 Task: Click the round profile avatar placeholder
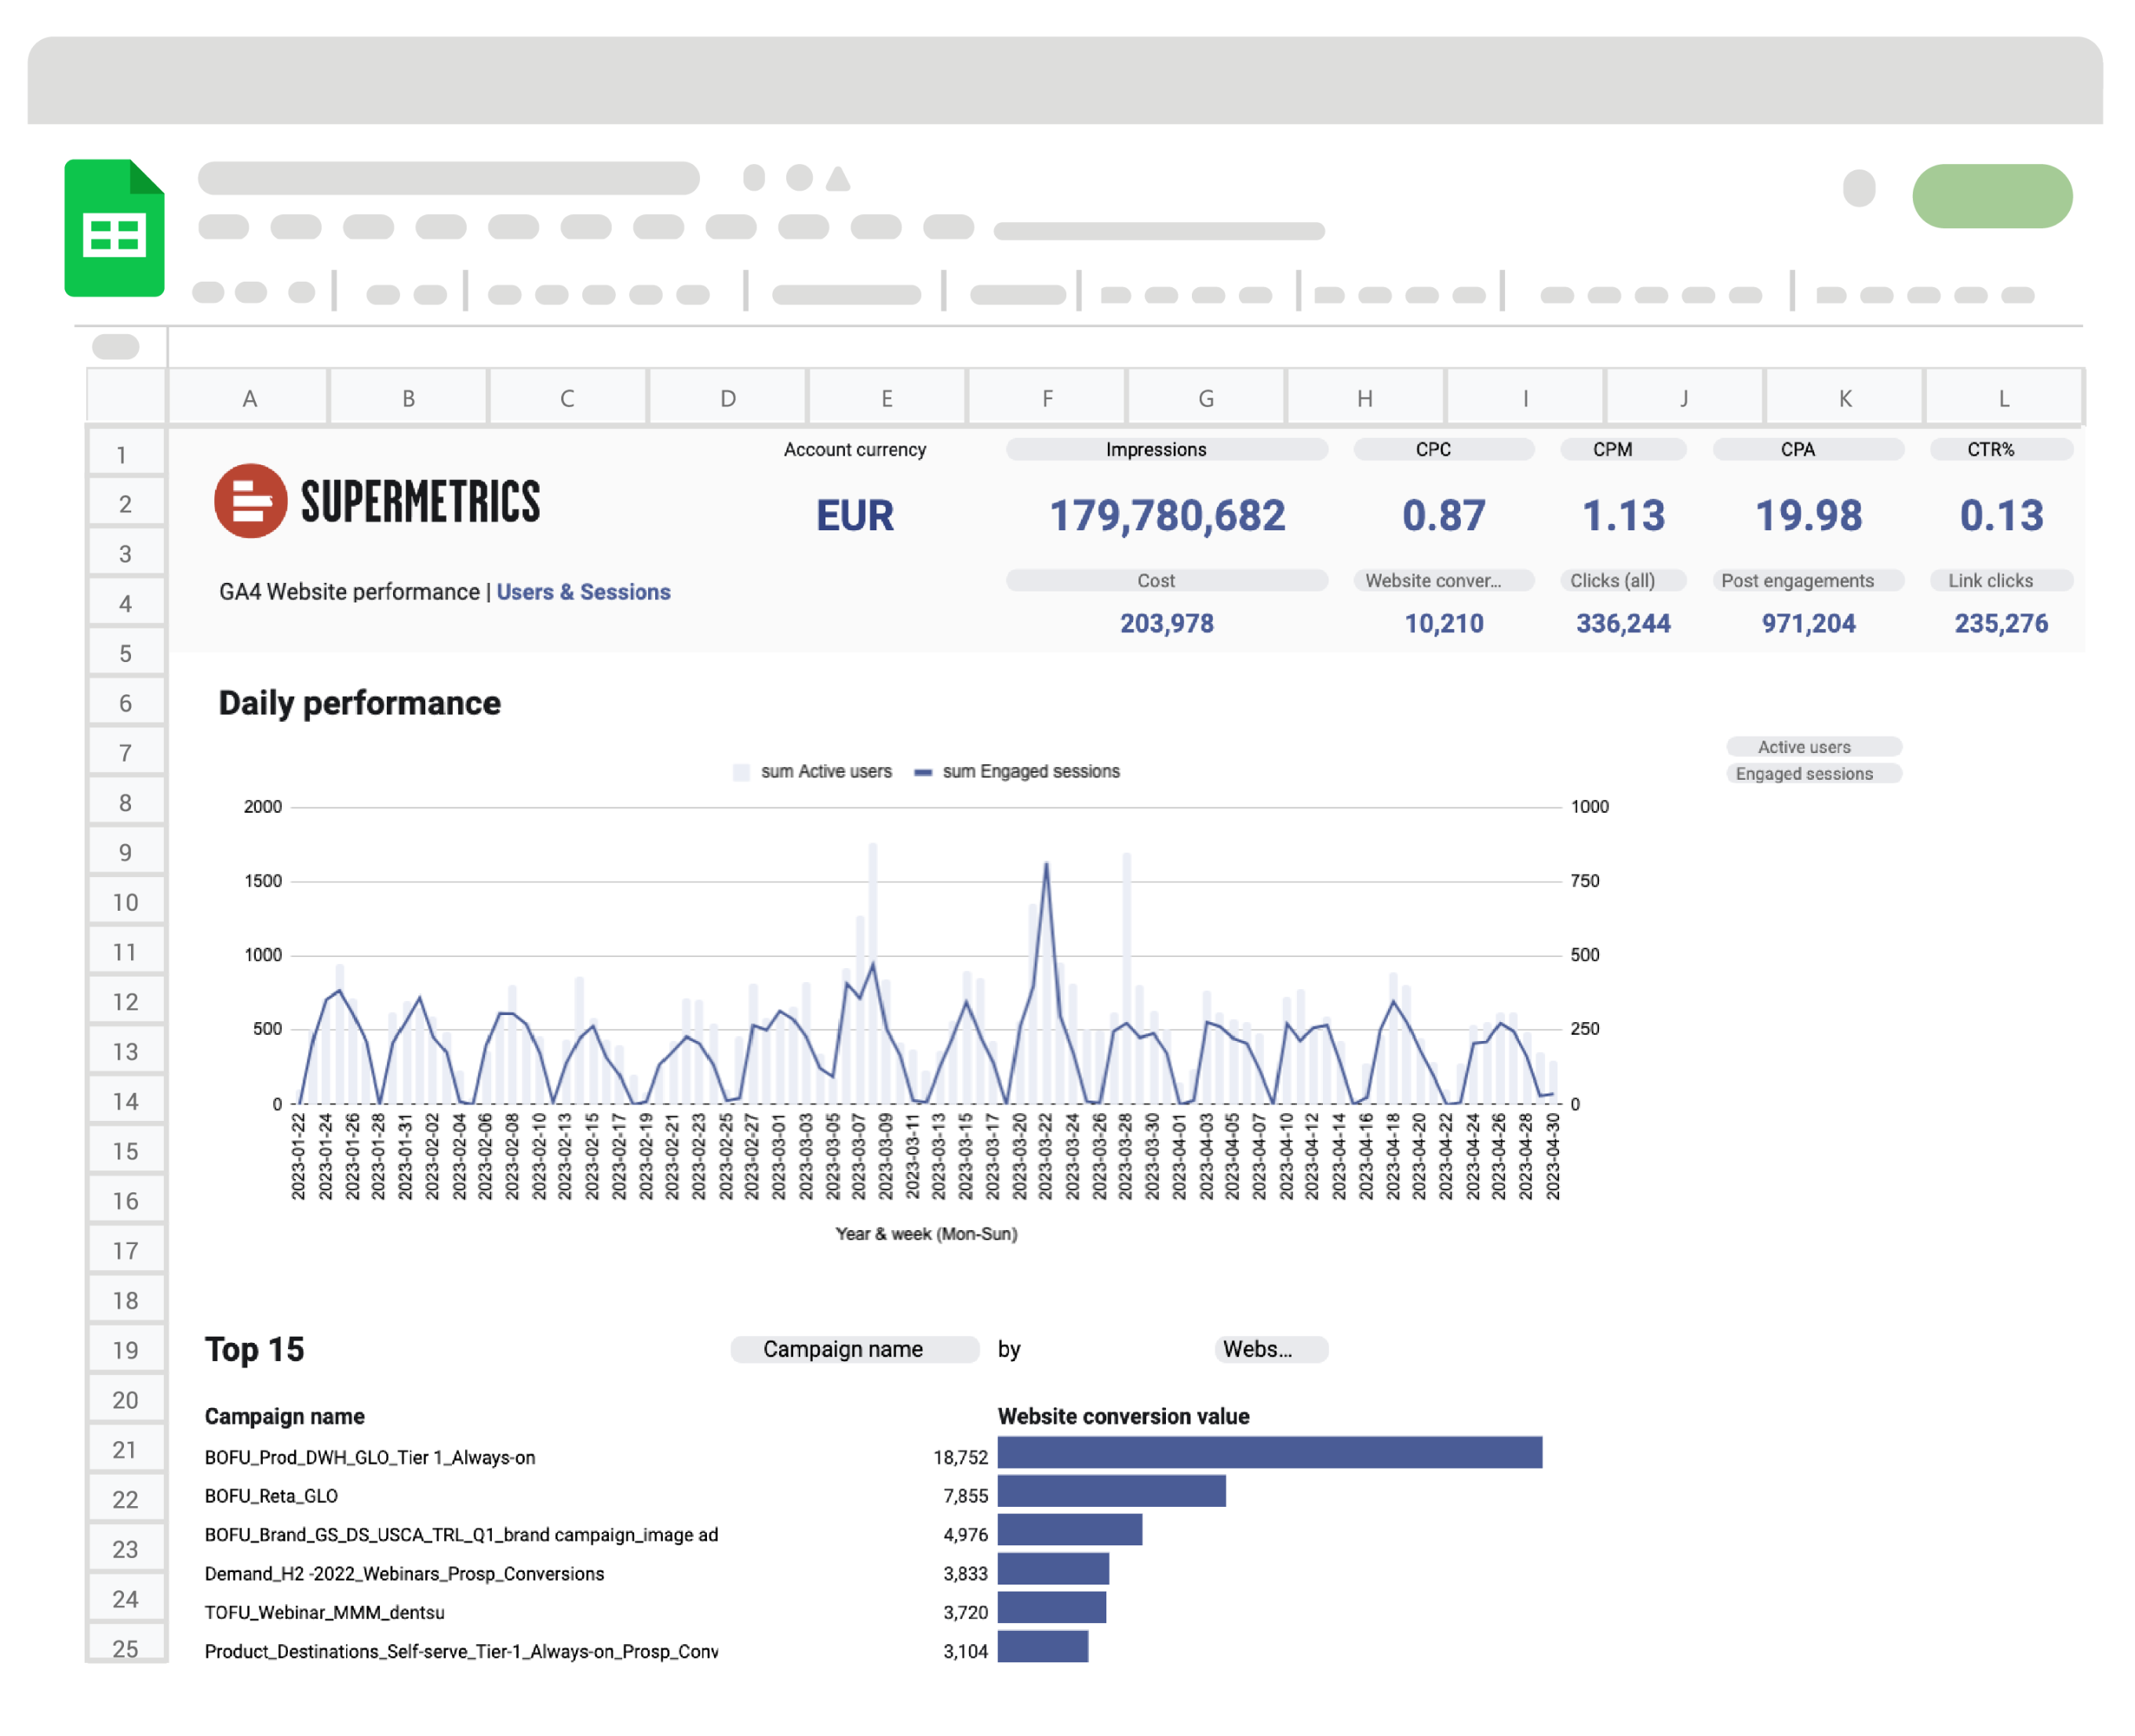click(1858, 188)
